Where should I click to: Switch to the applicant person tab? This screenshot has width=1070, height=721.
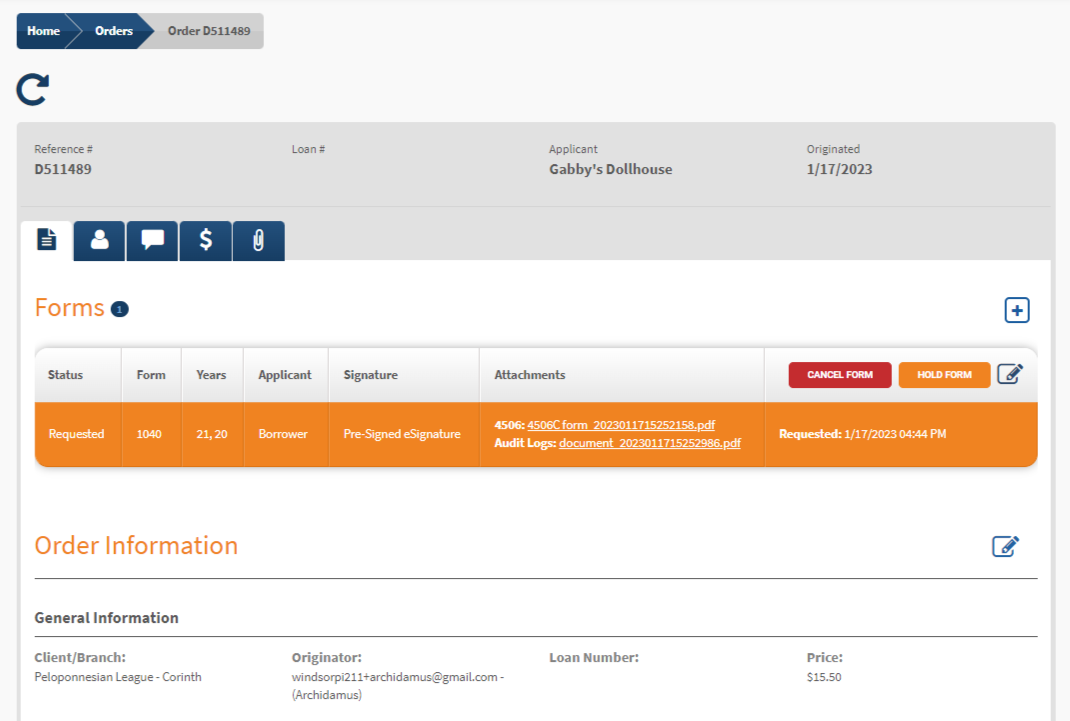[100, 240]
